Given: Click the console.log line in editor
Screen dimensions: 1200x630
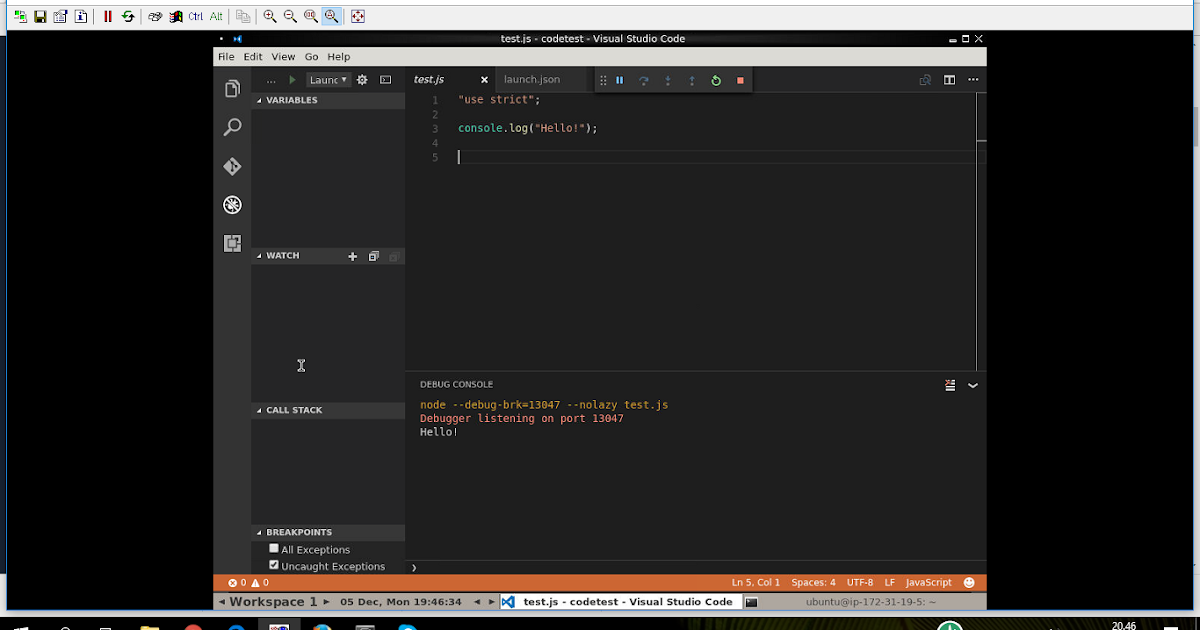Looking at the screenshot, I should click(527, 128).
